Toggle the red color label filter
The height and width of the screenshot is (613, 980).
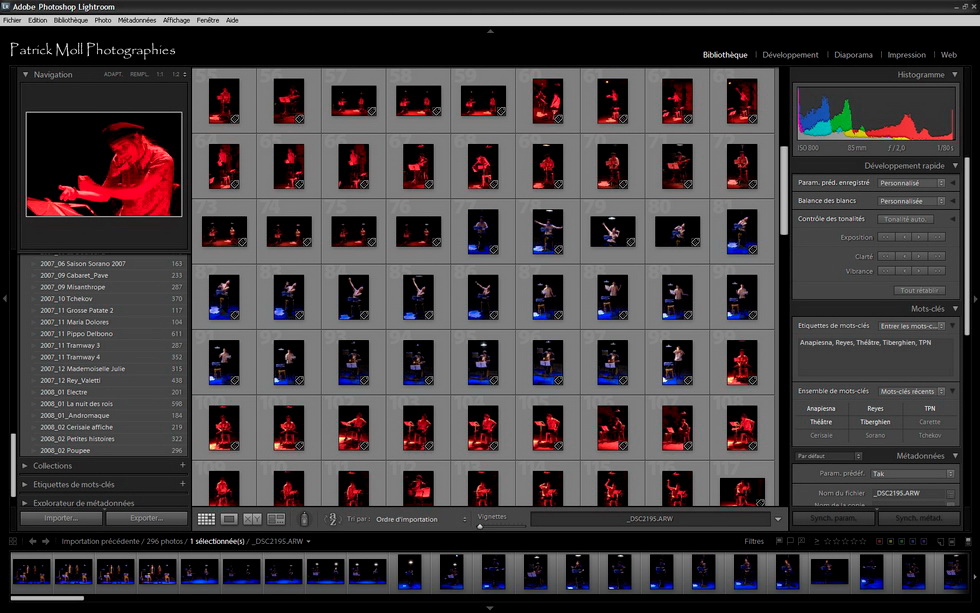click(x=879, y=541)
